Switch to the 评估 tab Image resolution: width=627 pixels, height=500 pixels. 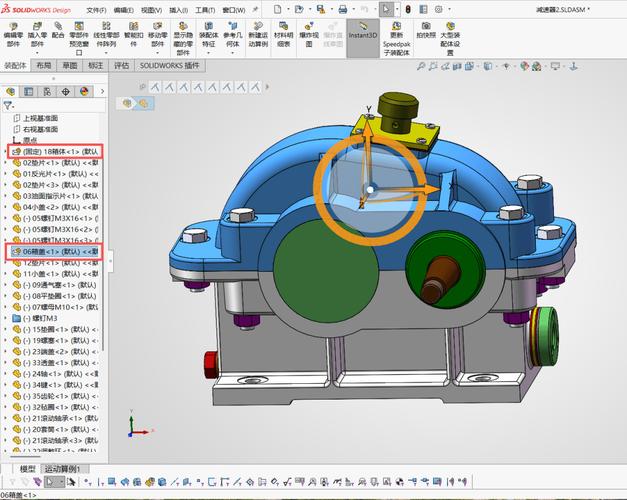point(122,66)
